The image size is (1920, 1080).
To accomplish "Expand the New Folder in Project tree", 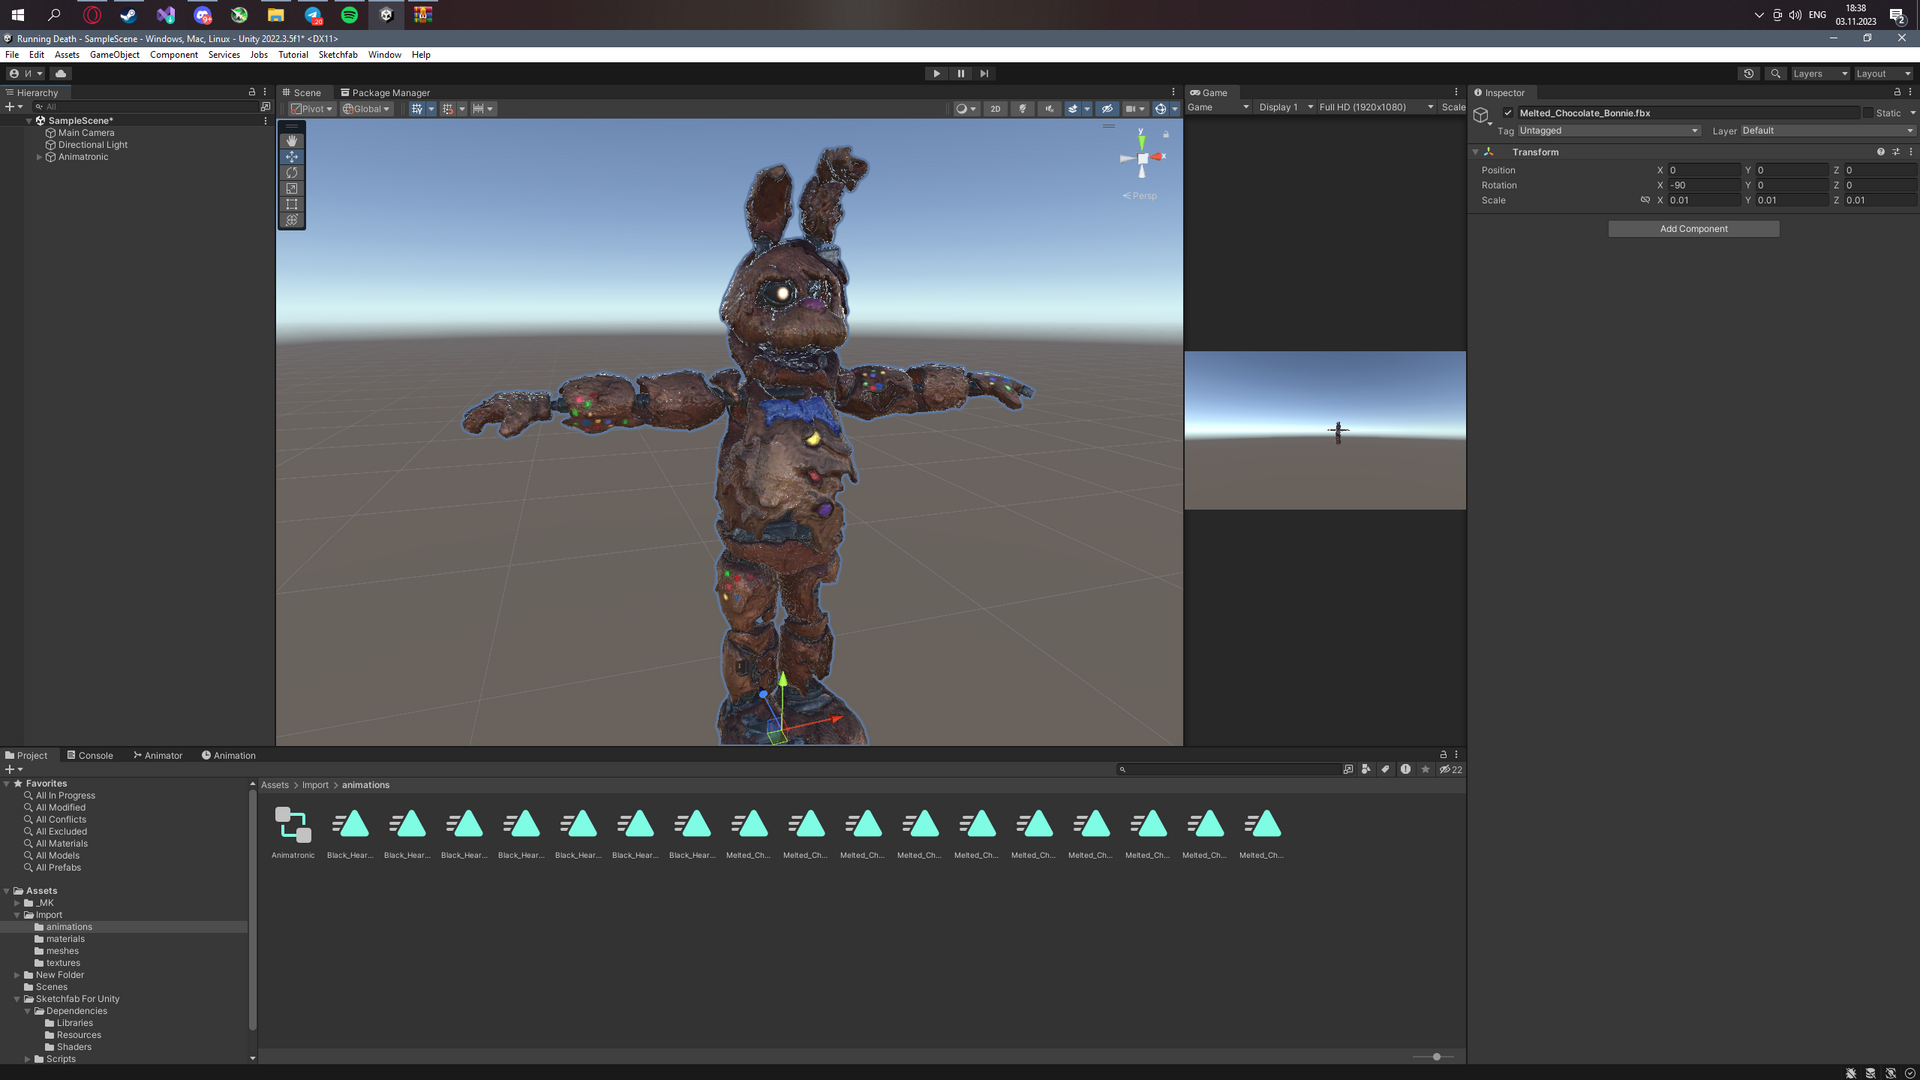I will point(17,975).
